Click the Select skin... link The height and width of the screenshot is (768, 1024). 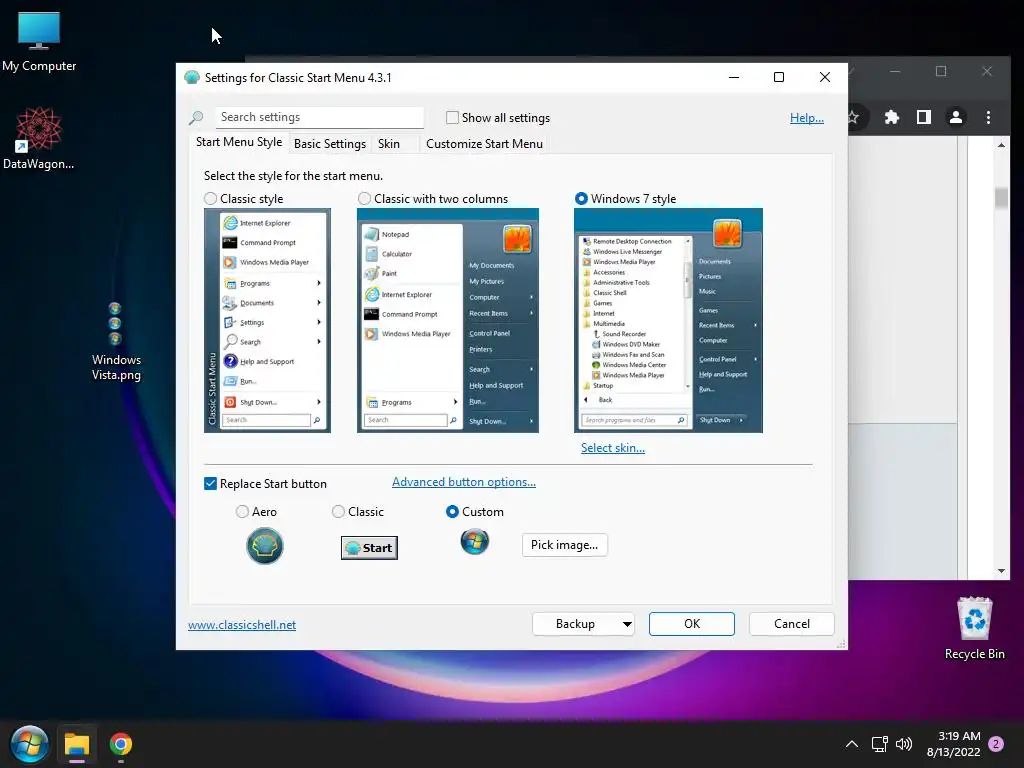(613, 448)
